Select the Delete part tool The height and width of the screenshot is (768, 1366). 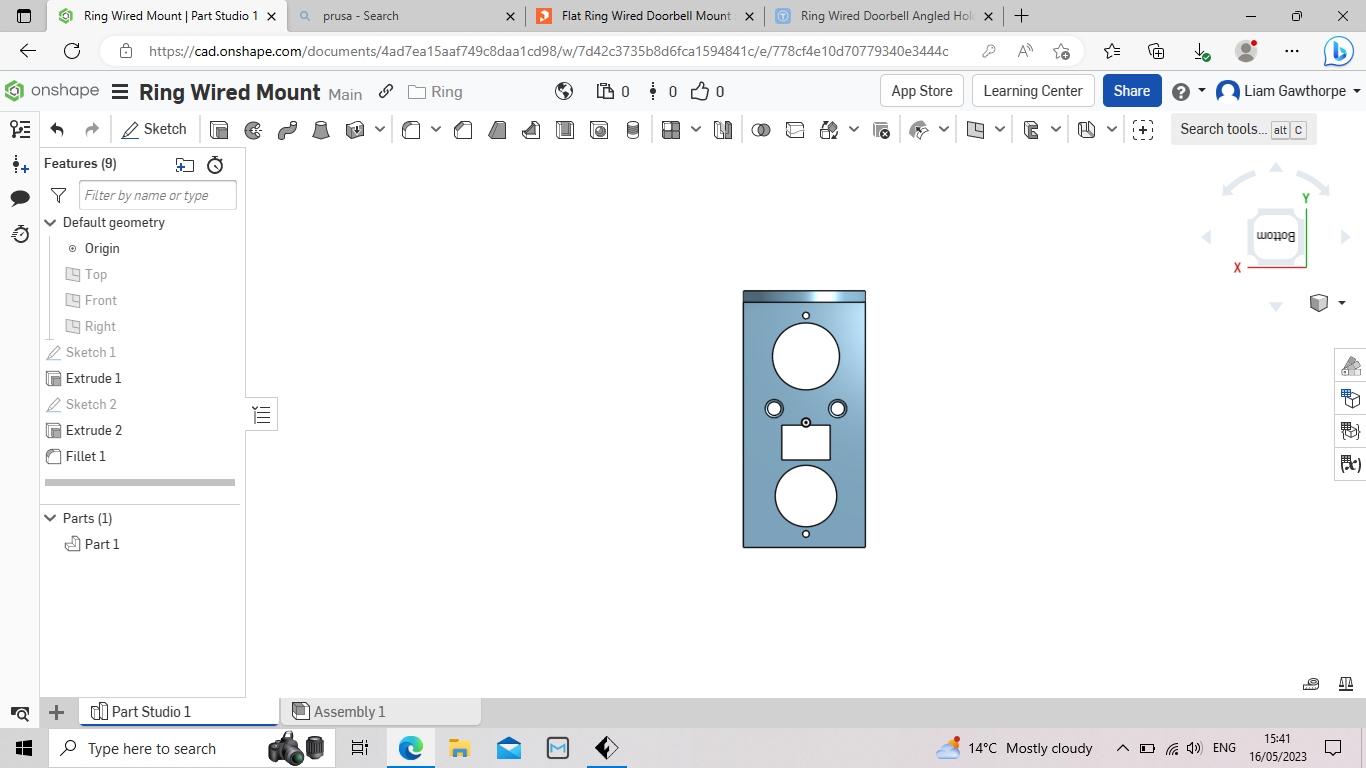(x=881, y=130)
